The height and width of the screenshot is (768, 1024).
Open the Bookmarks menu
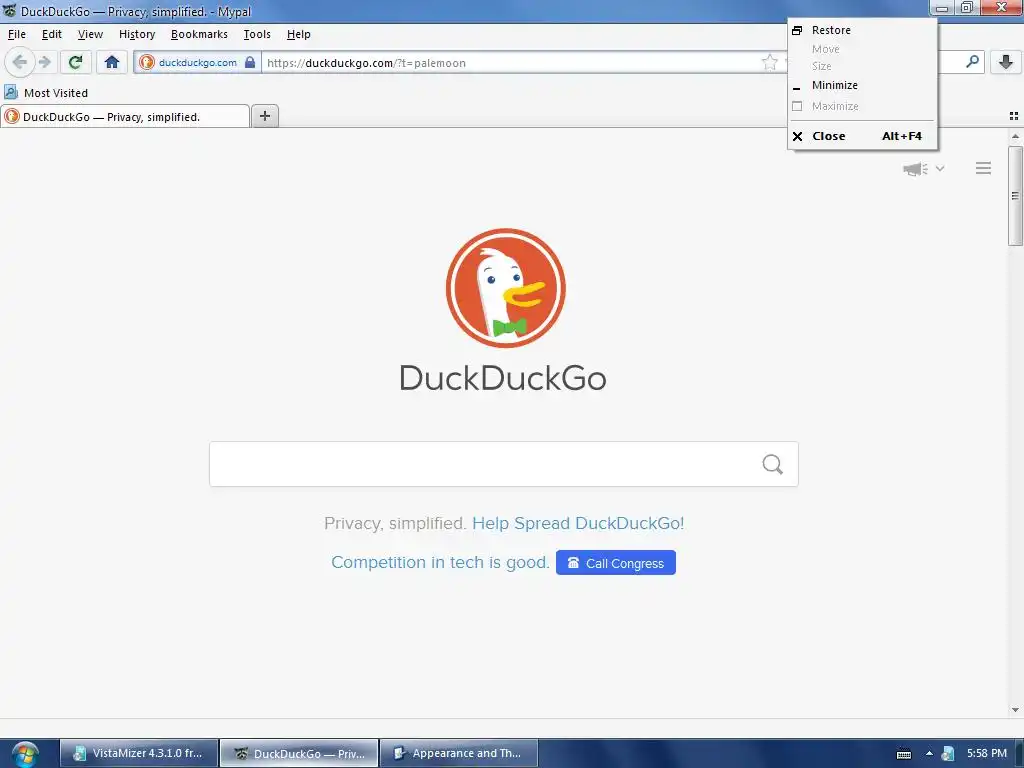click(x=199, y=34)
